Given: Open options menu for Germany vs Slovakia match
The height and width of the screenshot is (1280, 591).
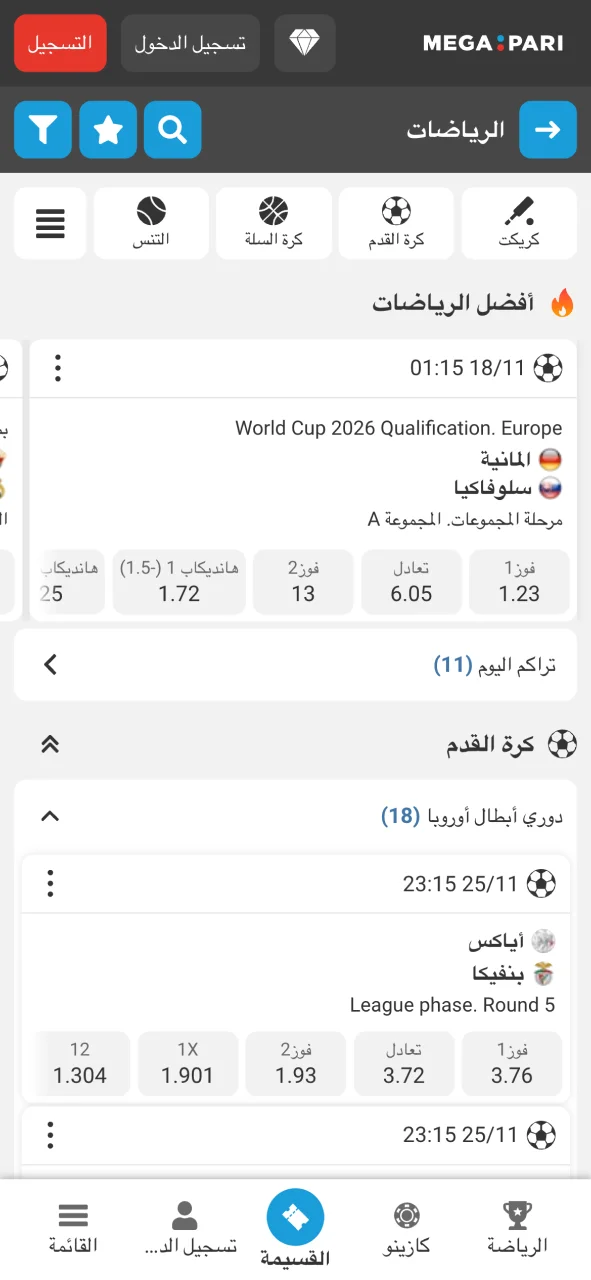Looking at the screenshot, I should click(58, 368).
